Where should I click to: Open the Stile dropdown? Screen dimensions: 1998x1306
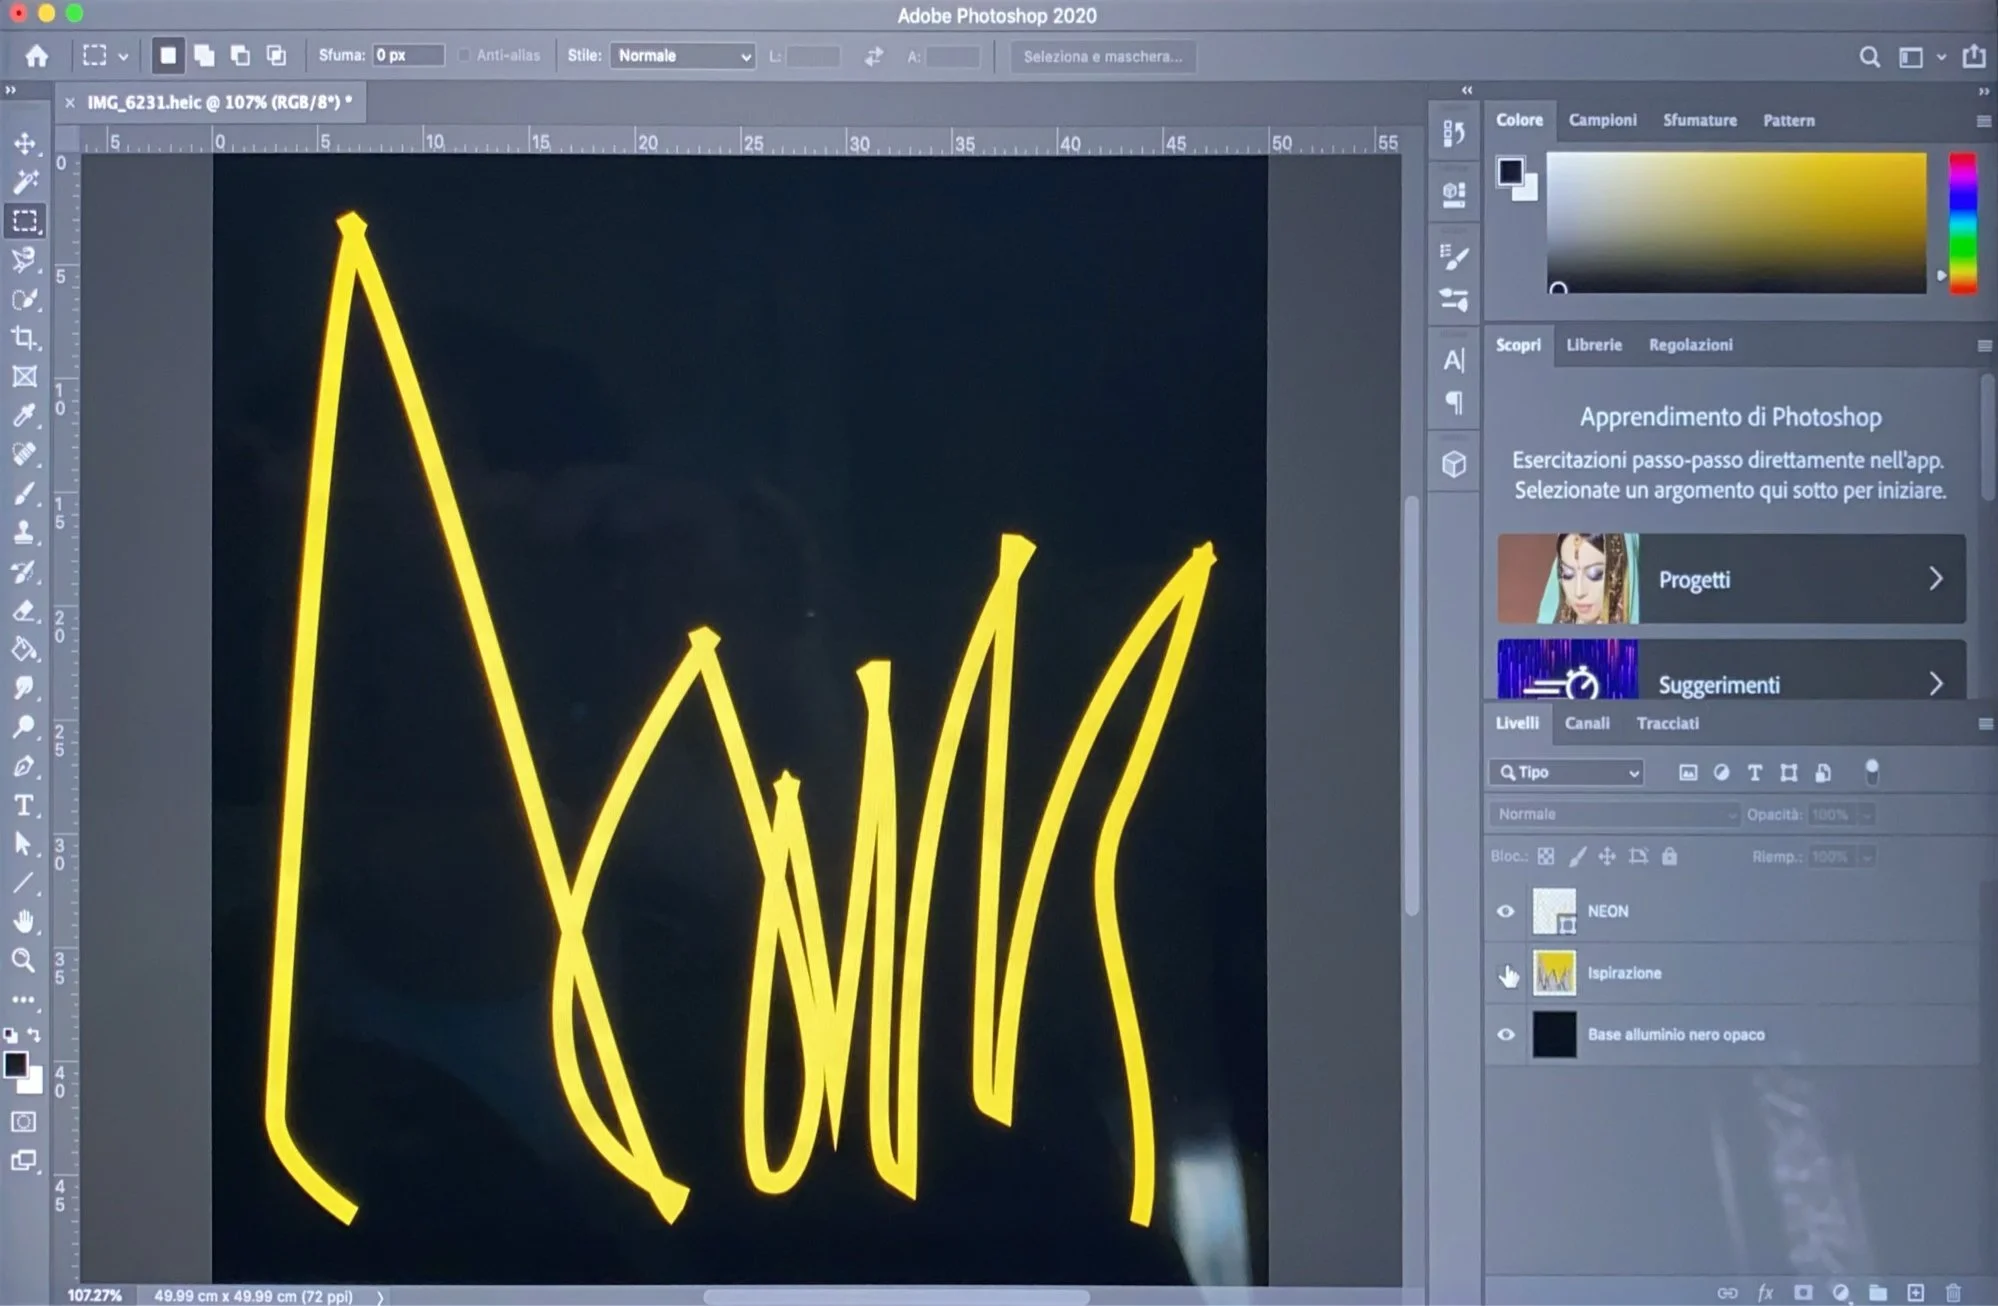pyautogui.click(x=683, y=56)
